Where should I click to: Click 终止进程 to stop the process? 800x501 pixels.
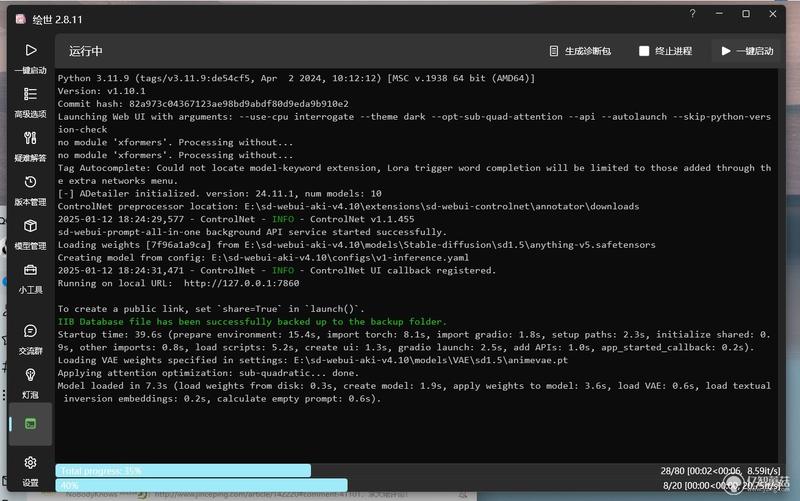[x=665, y=51]
